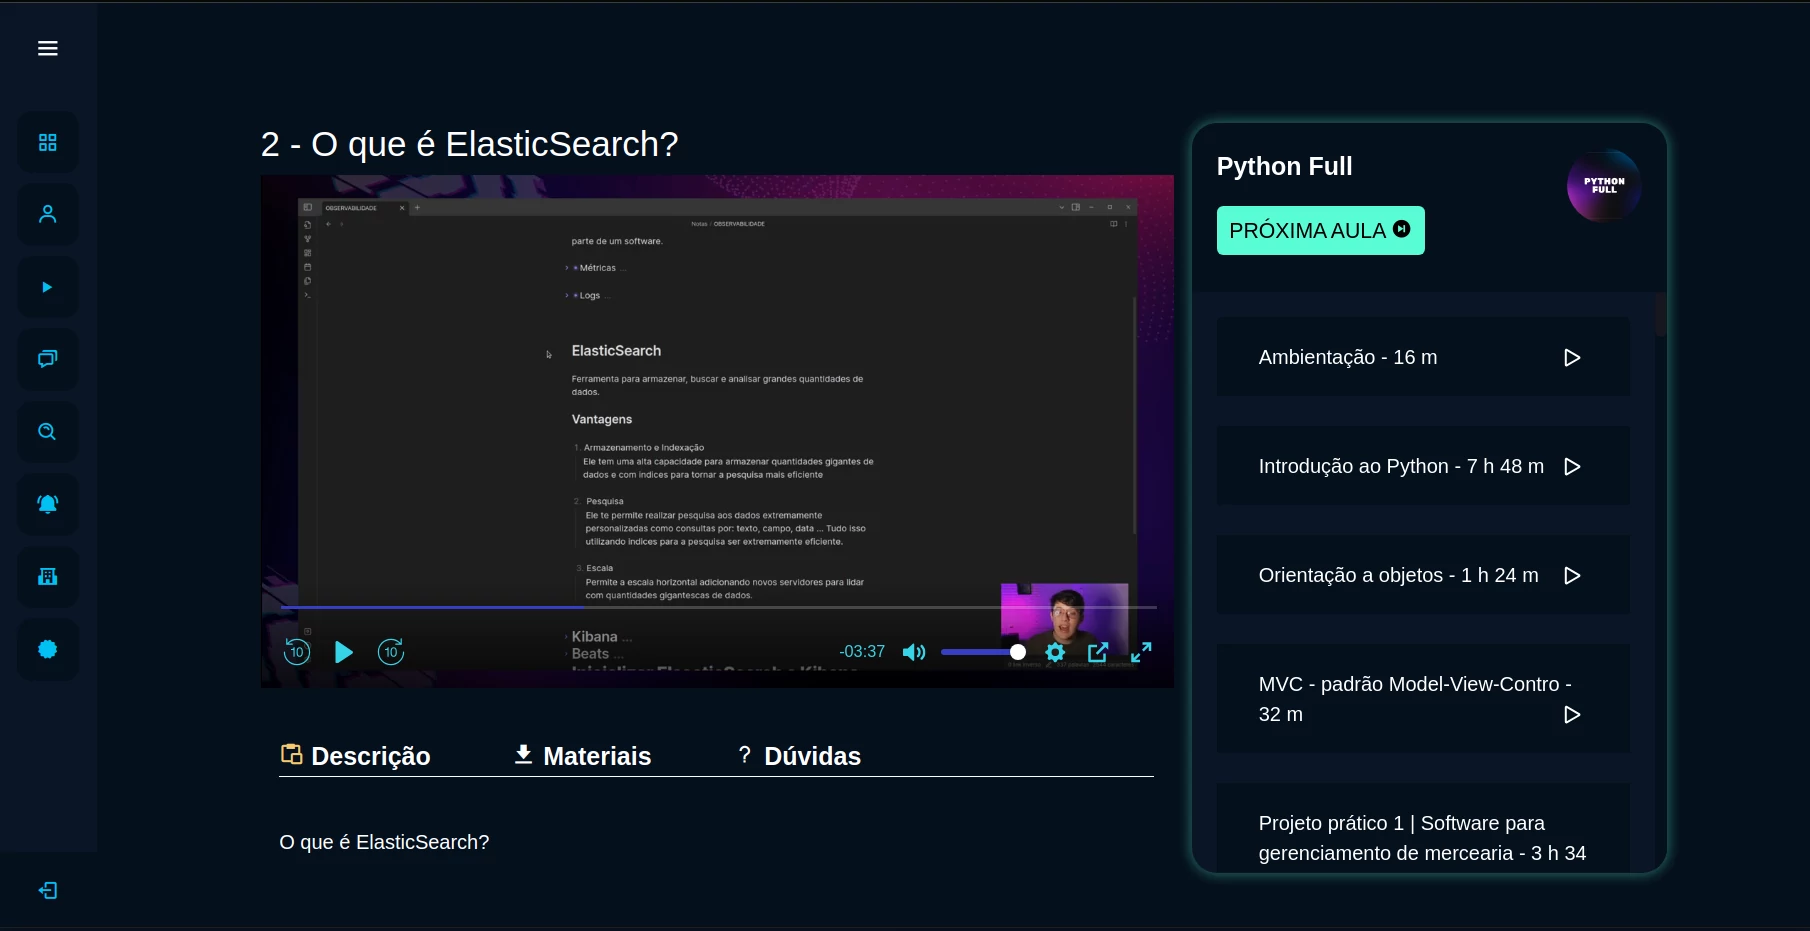
Task: Skip back 10 seconds in the video
Action: coord(296,652)
